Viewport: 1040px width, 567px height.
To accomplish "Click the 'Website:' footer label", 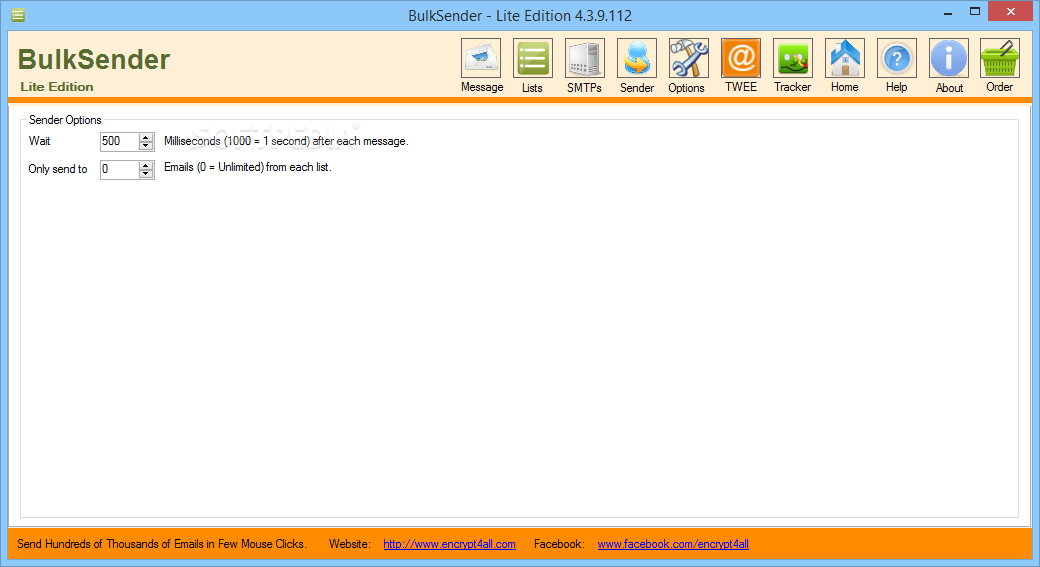I will pyautogui.click(x=350, y=544).
